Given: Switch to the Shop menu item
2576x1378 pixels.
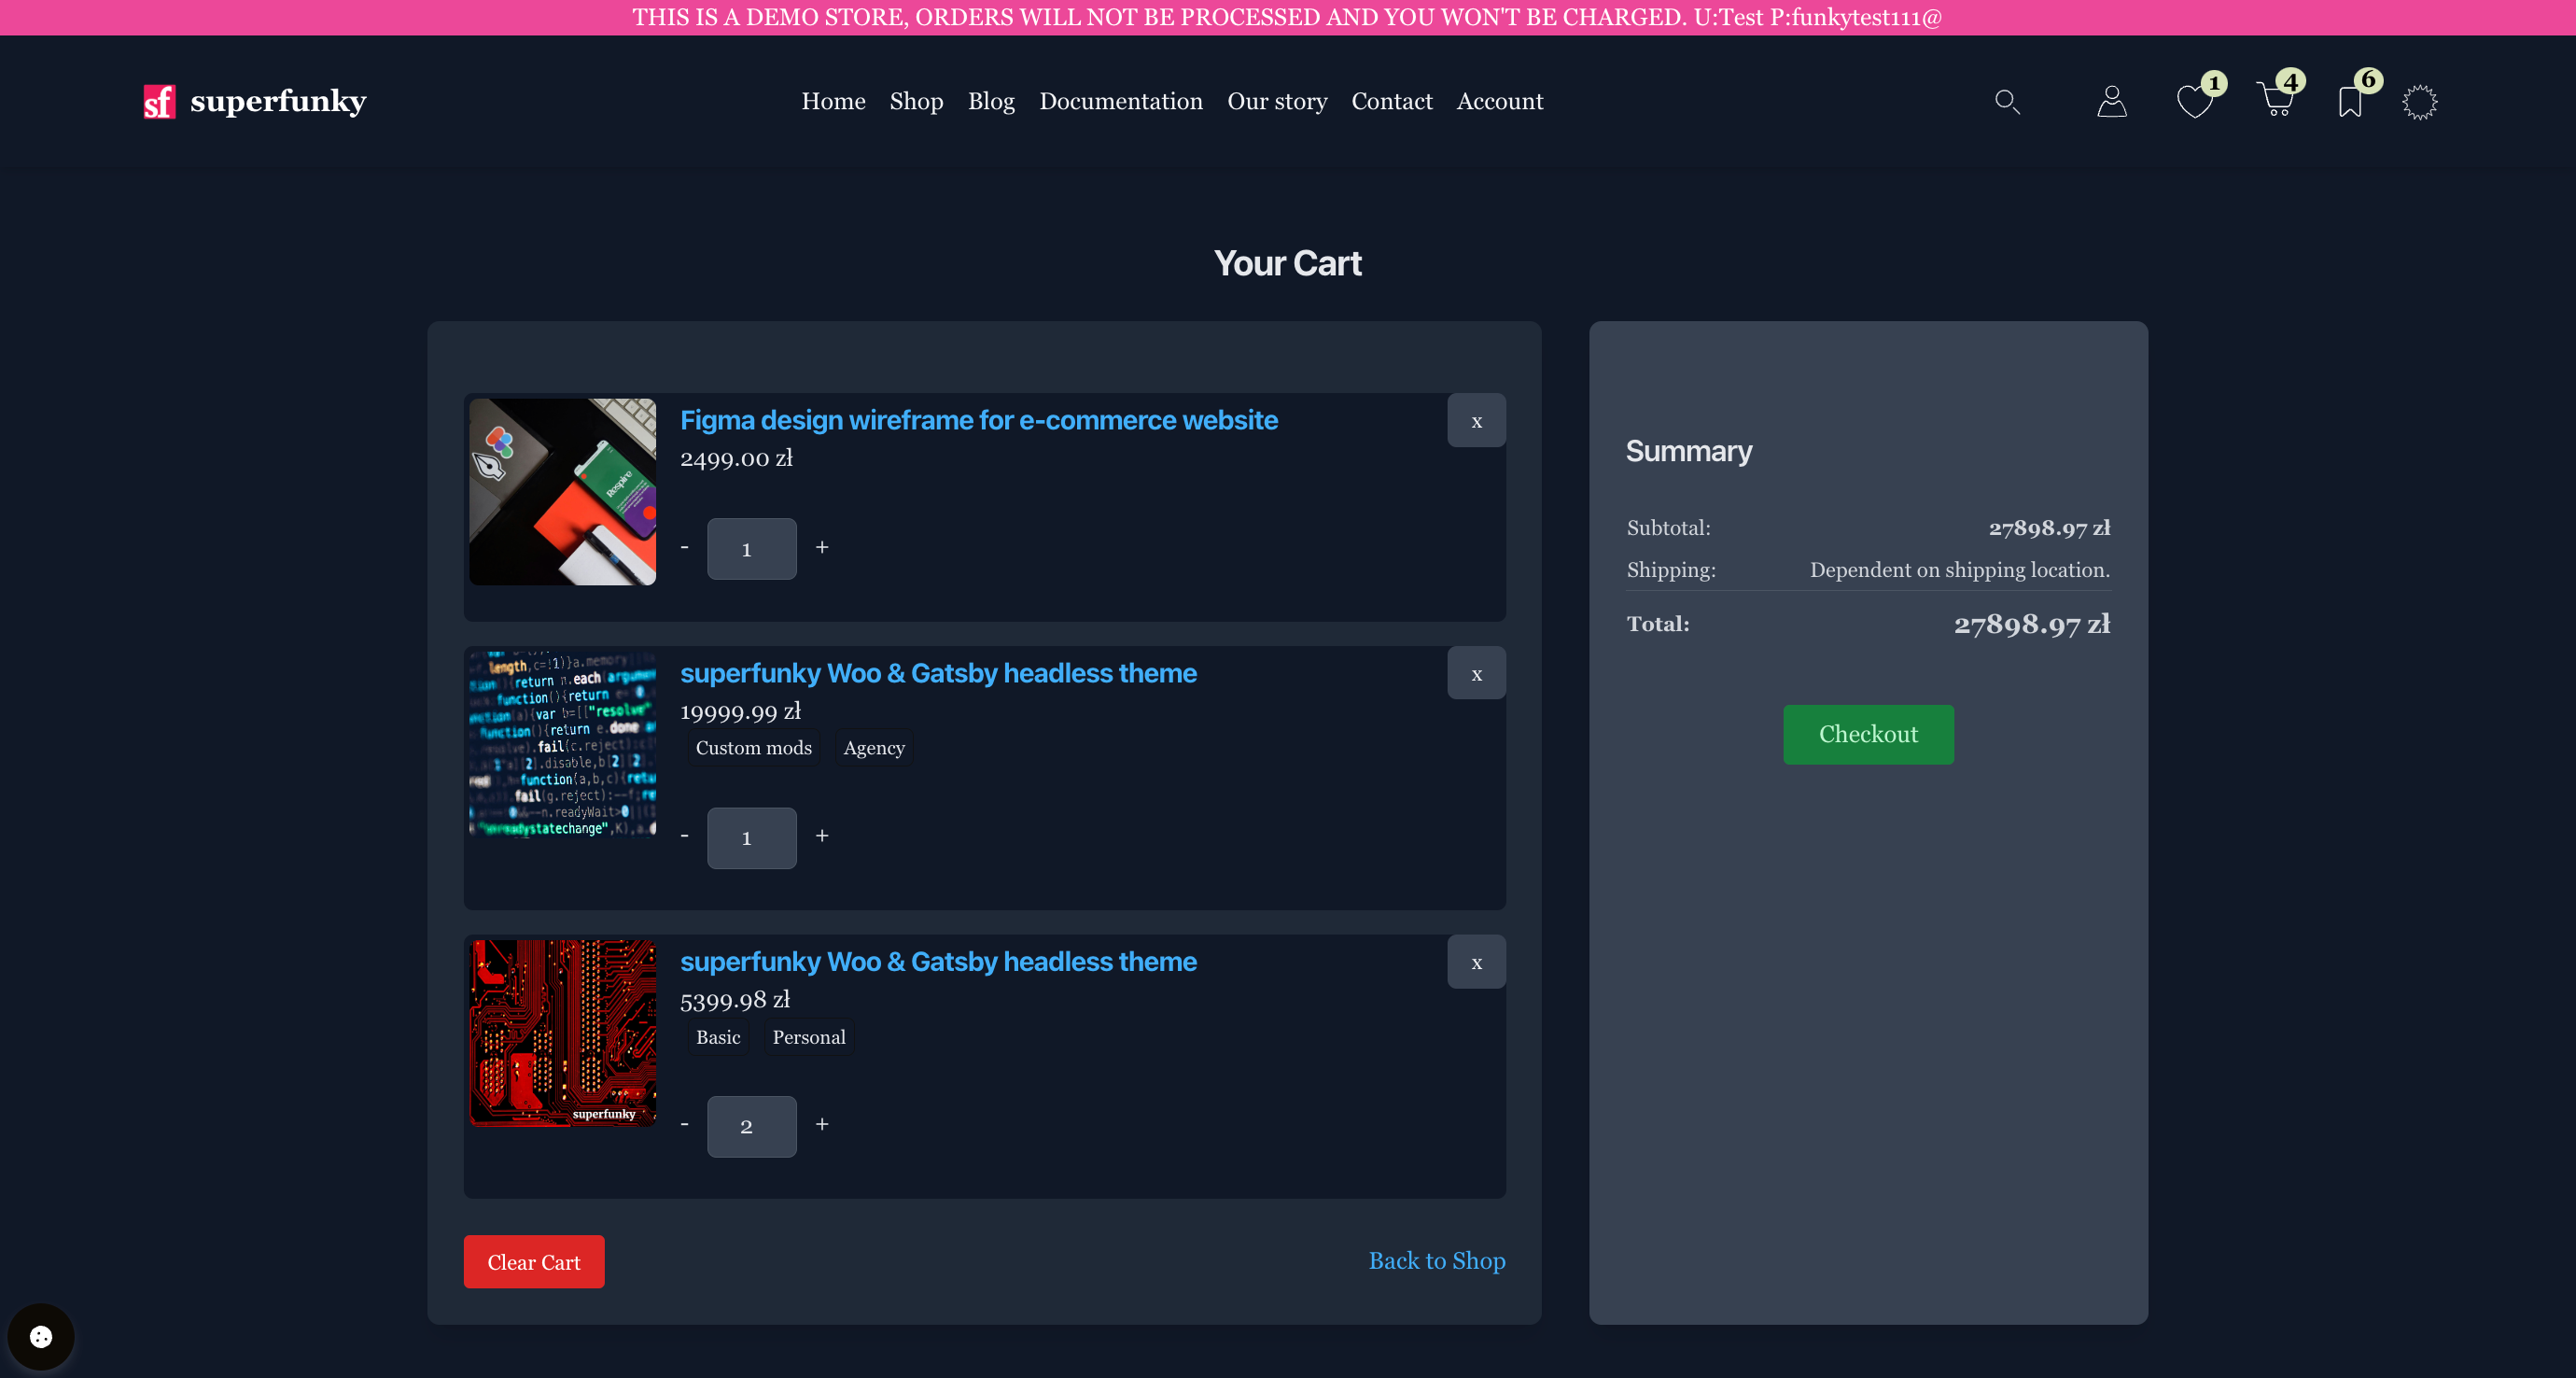Looking at the screenshot, I should [916, 101].
